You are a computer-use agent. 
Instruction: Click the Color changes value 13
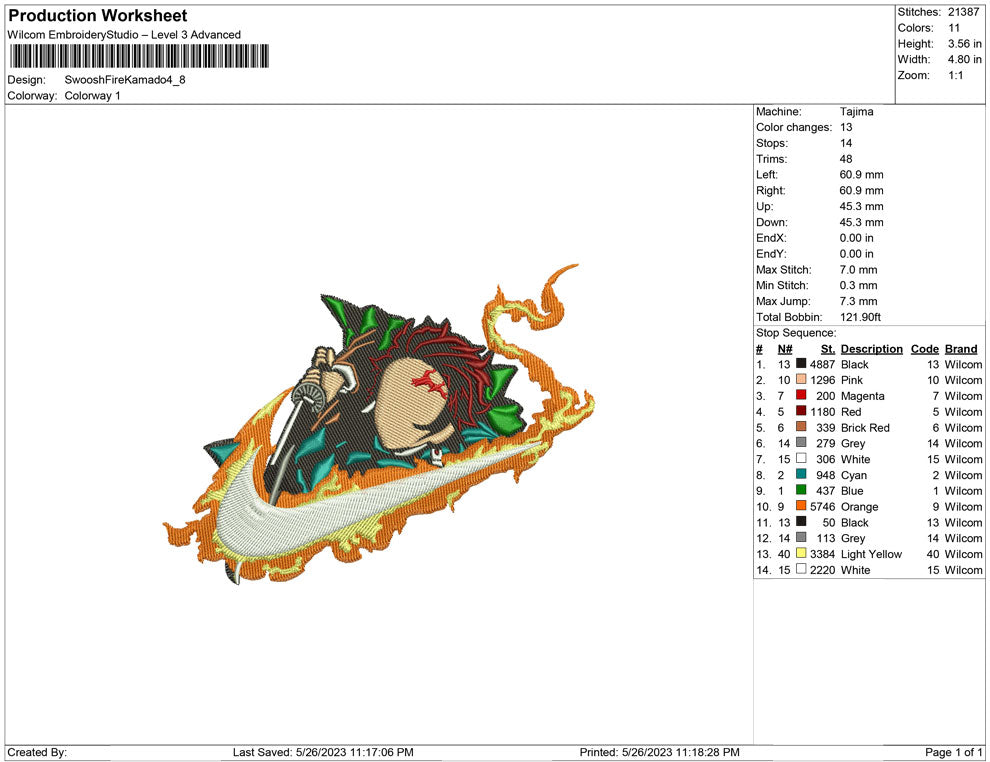(846, 127)
